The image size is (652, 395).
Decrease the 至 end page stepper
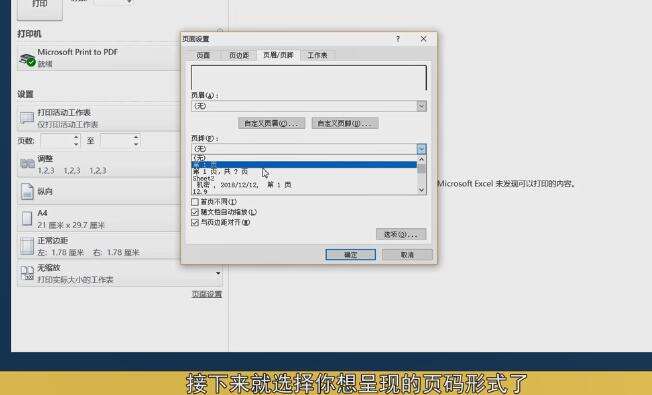click(136, 144)
